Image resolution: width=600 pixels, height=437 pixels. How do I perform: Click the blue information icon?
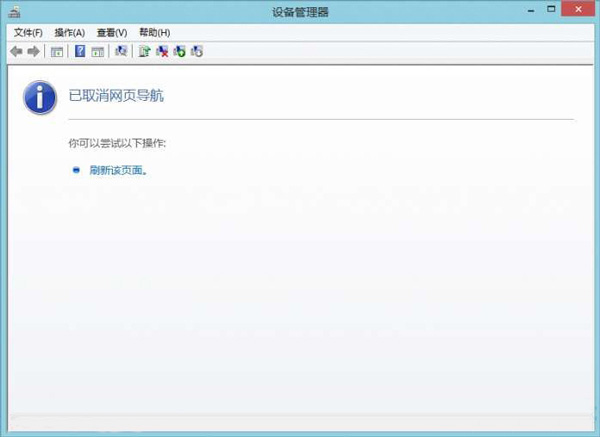pyautogui.click(x=40, y=97)
